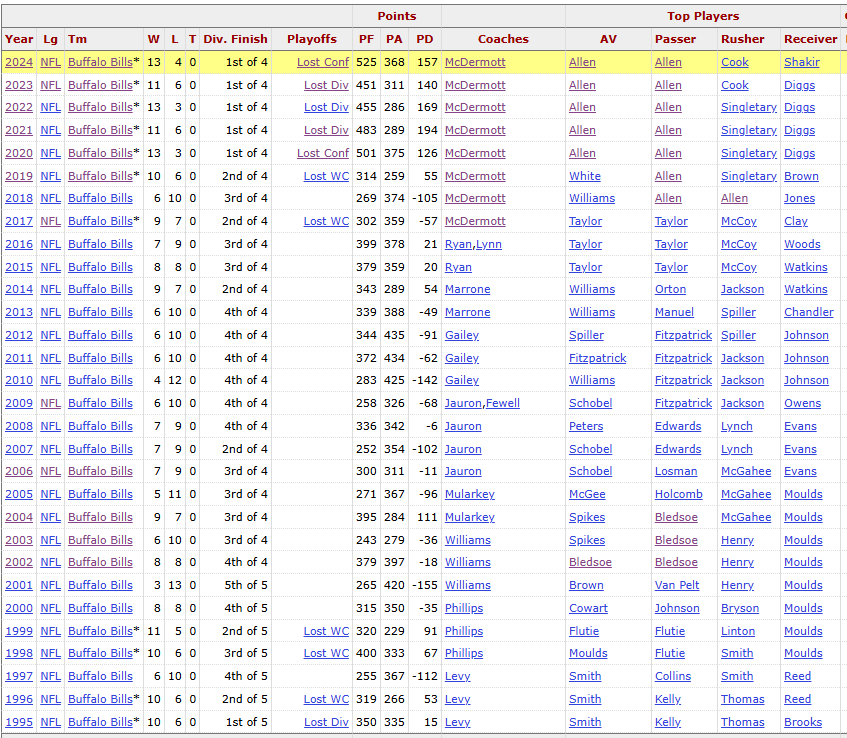847x738 pixels.
Task: Sort table by Year column header
Action: (x=19, y=39)
